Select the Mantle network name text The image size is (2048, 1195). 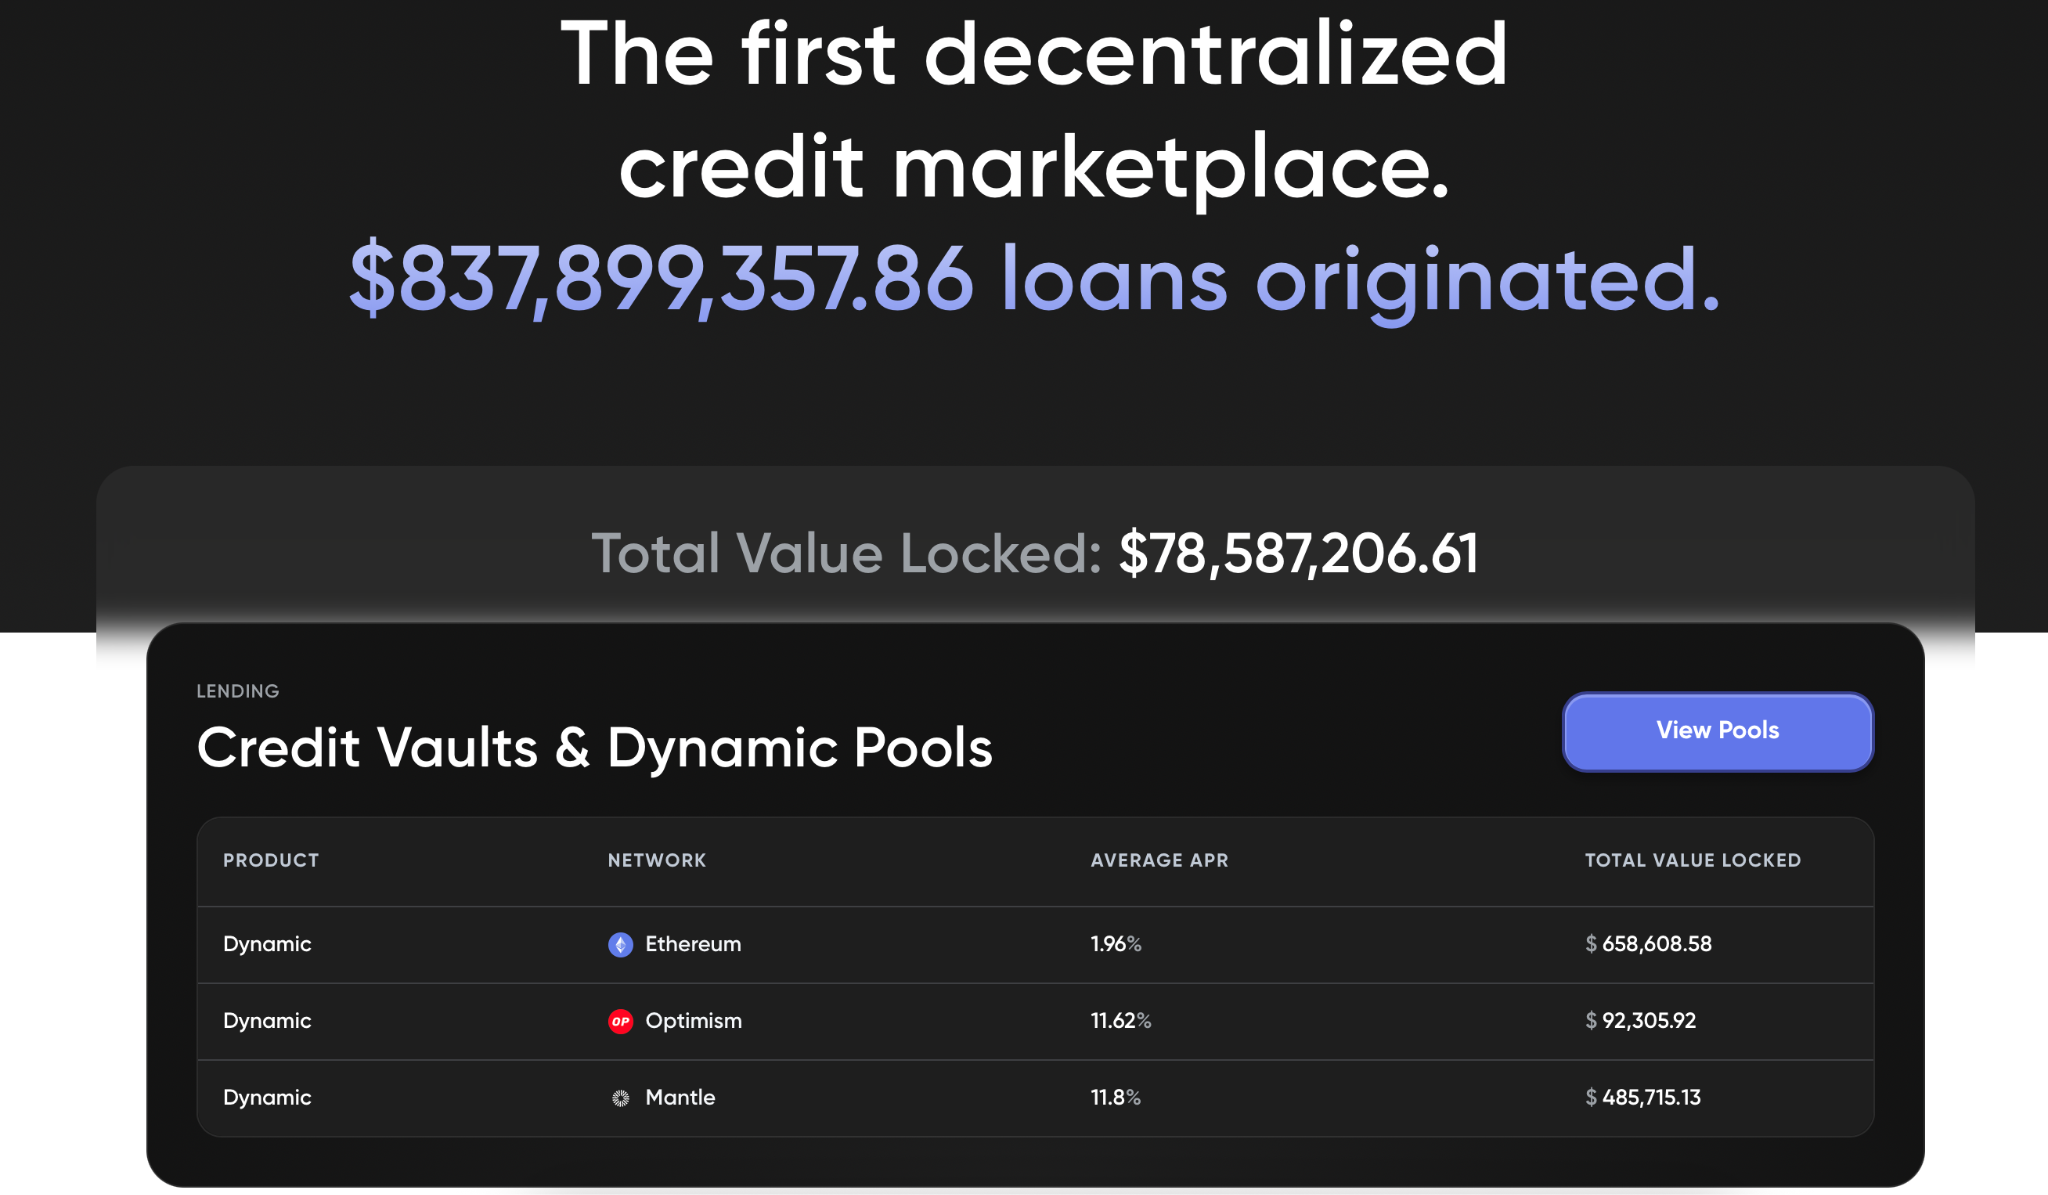pyautogui.click(x=680, y=1098)
